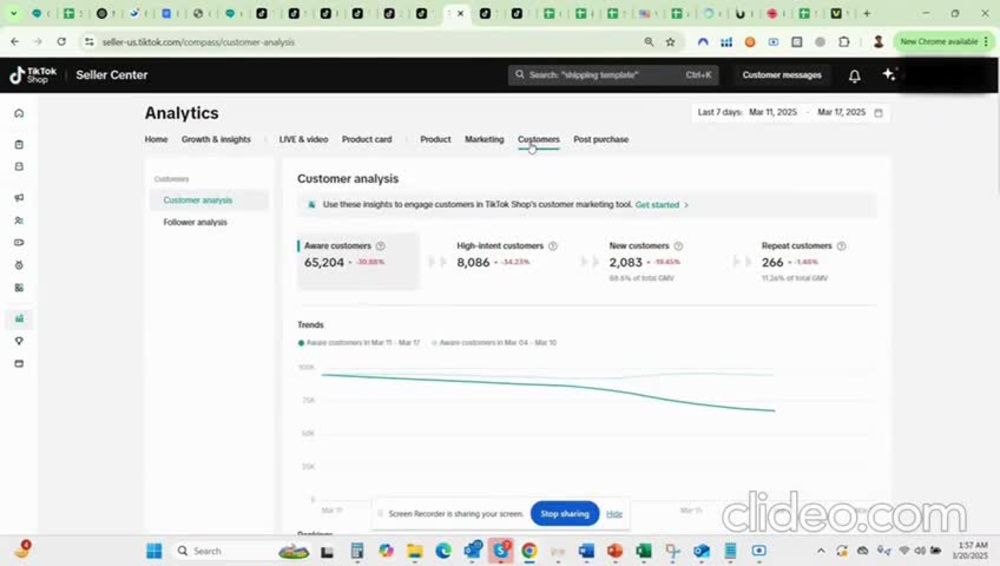Screen dimensions: 1000x566
Task: Click the info icon beside High-intent customers
Action: 553,246
